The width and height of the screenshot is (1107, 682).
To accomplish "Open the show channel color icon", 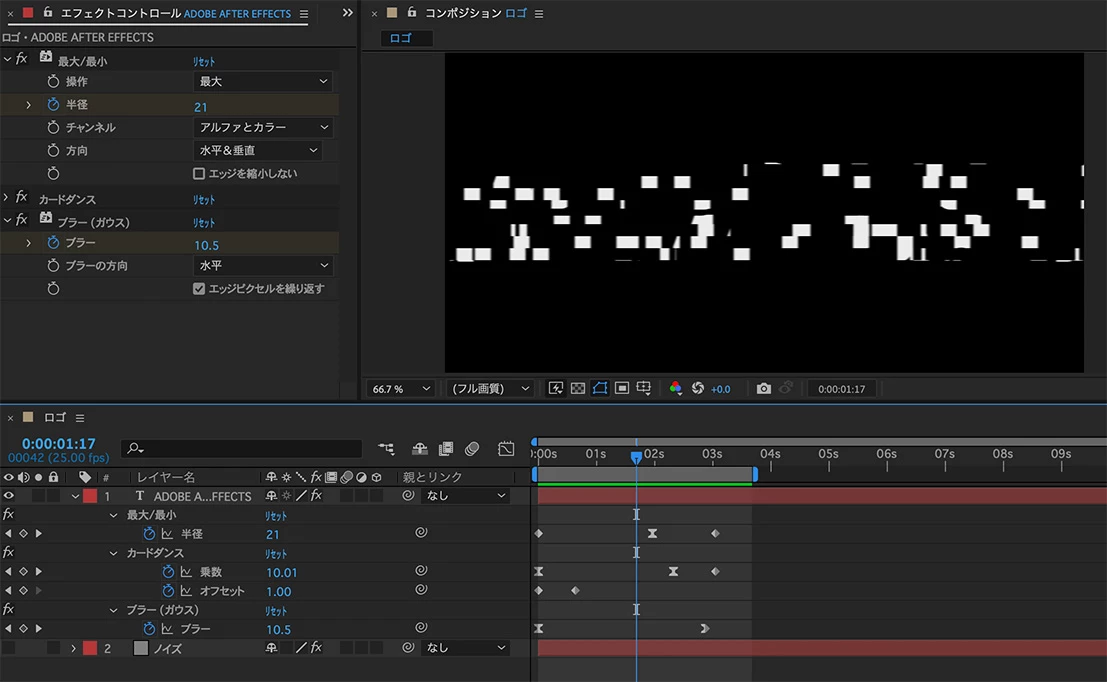I will (x=676, y=388).
